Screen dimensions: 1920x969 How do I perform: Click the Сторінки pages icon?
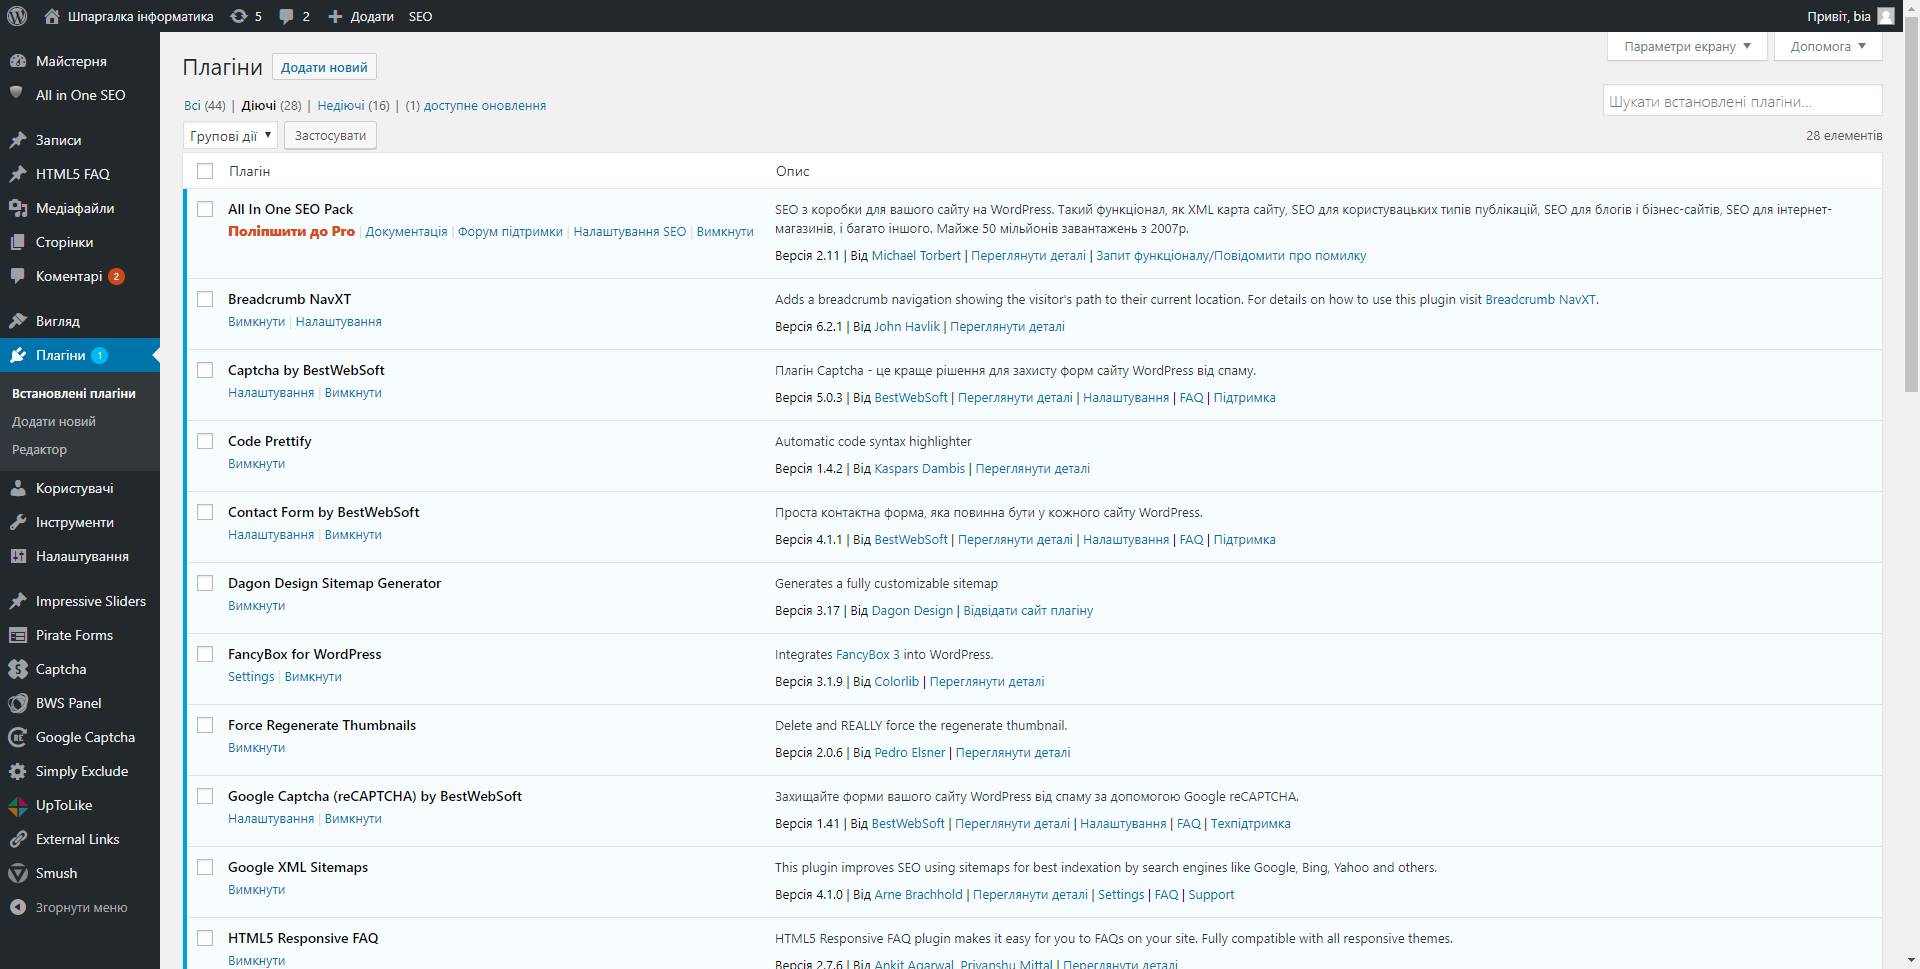[17, 242]
